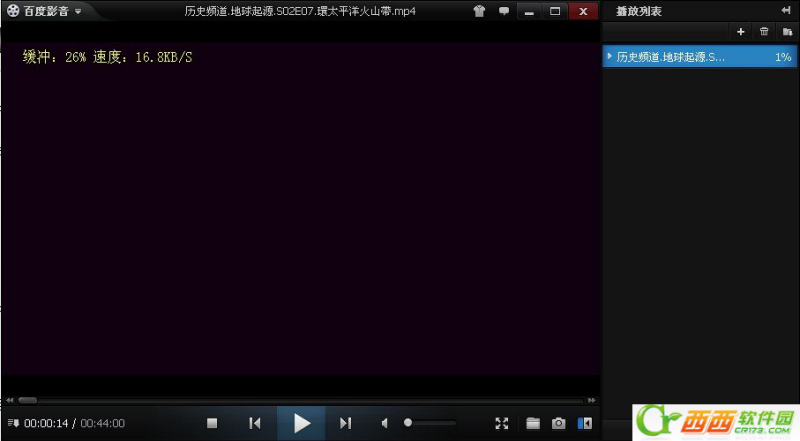Click the seek bar playback handle
This screenshot has width=800, height=441.
click(28, 400)
